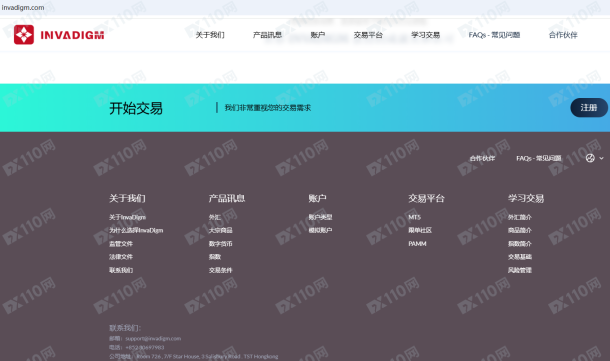
Task: Click the PAMM footer link
Action: coord(417,244)
